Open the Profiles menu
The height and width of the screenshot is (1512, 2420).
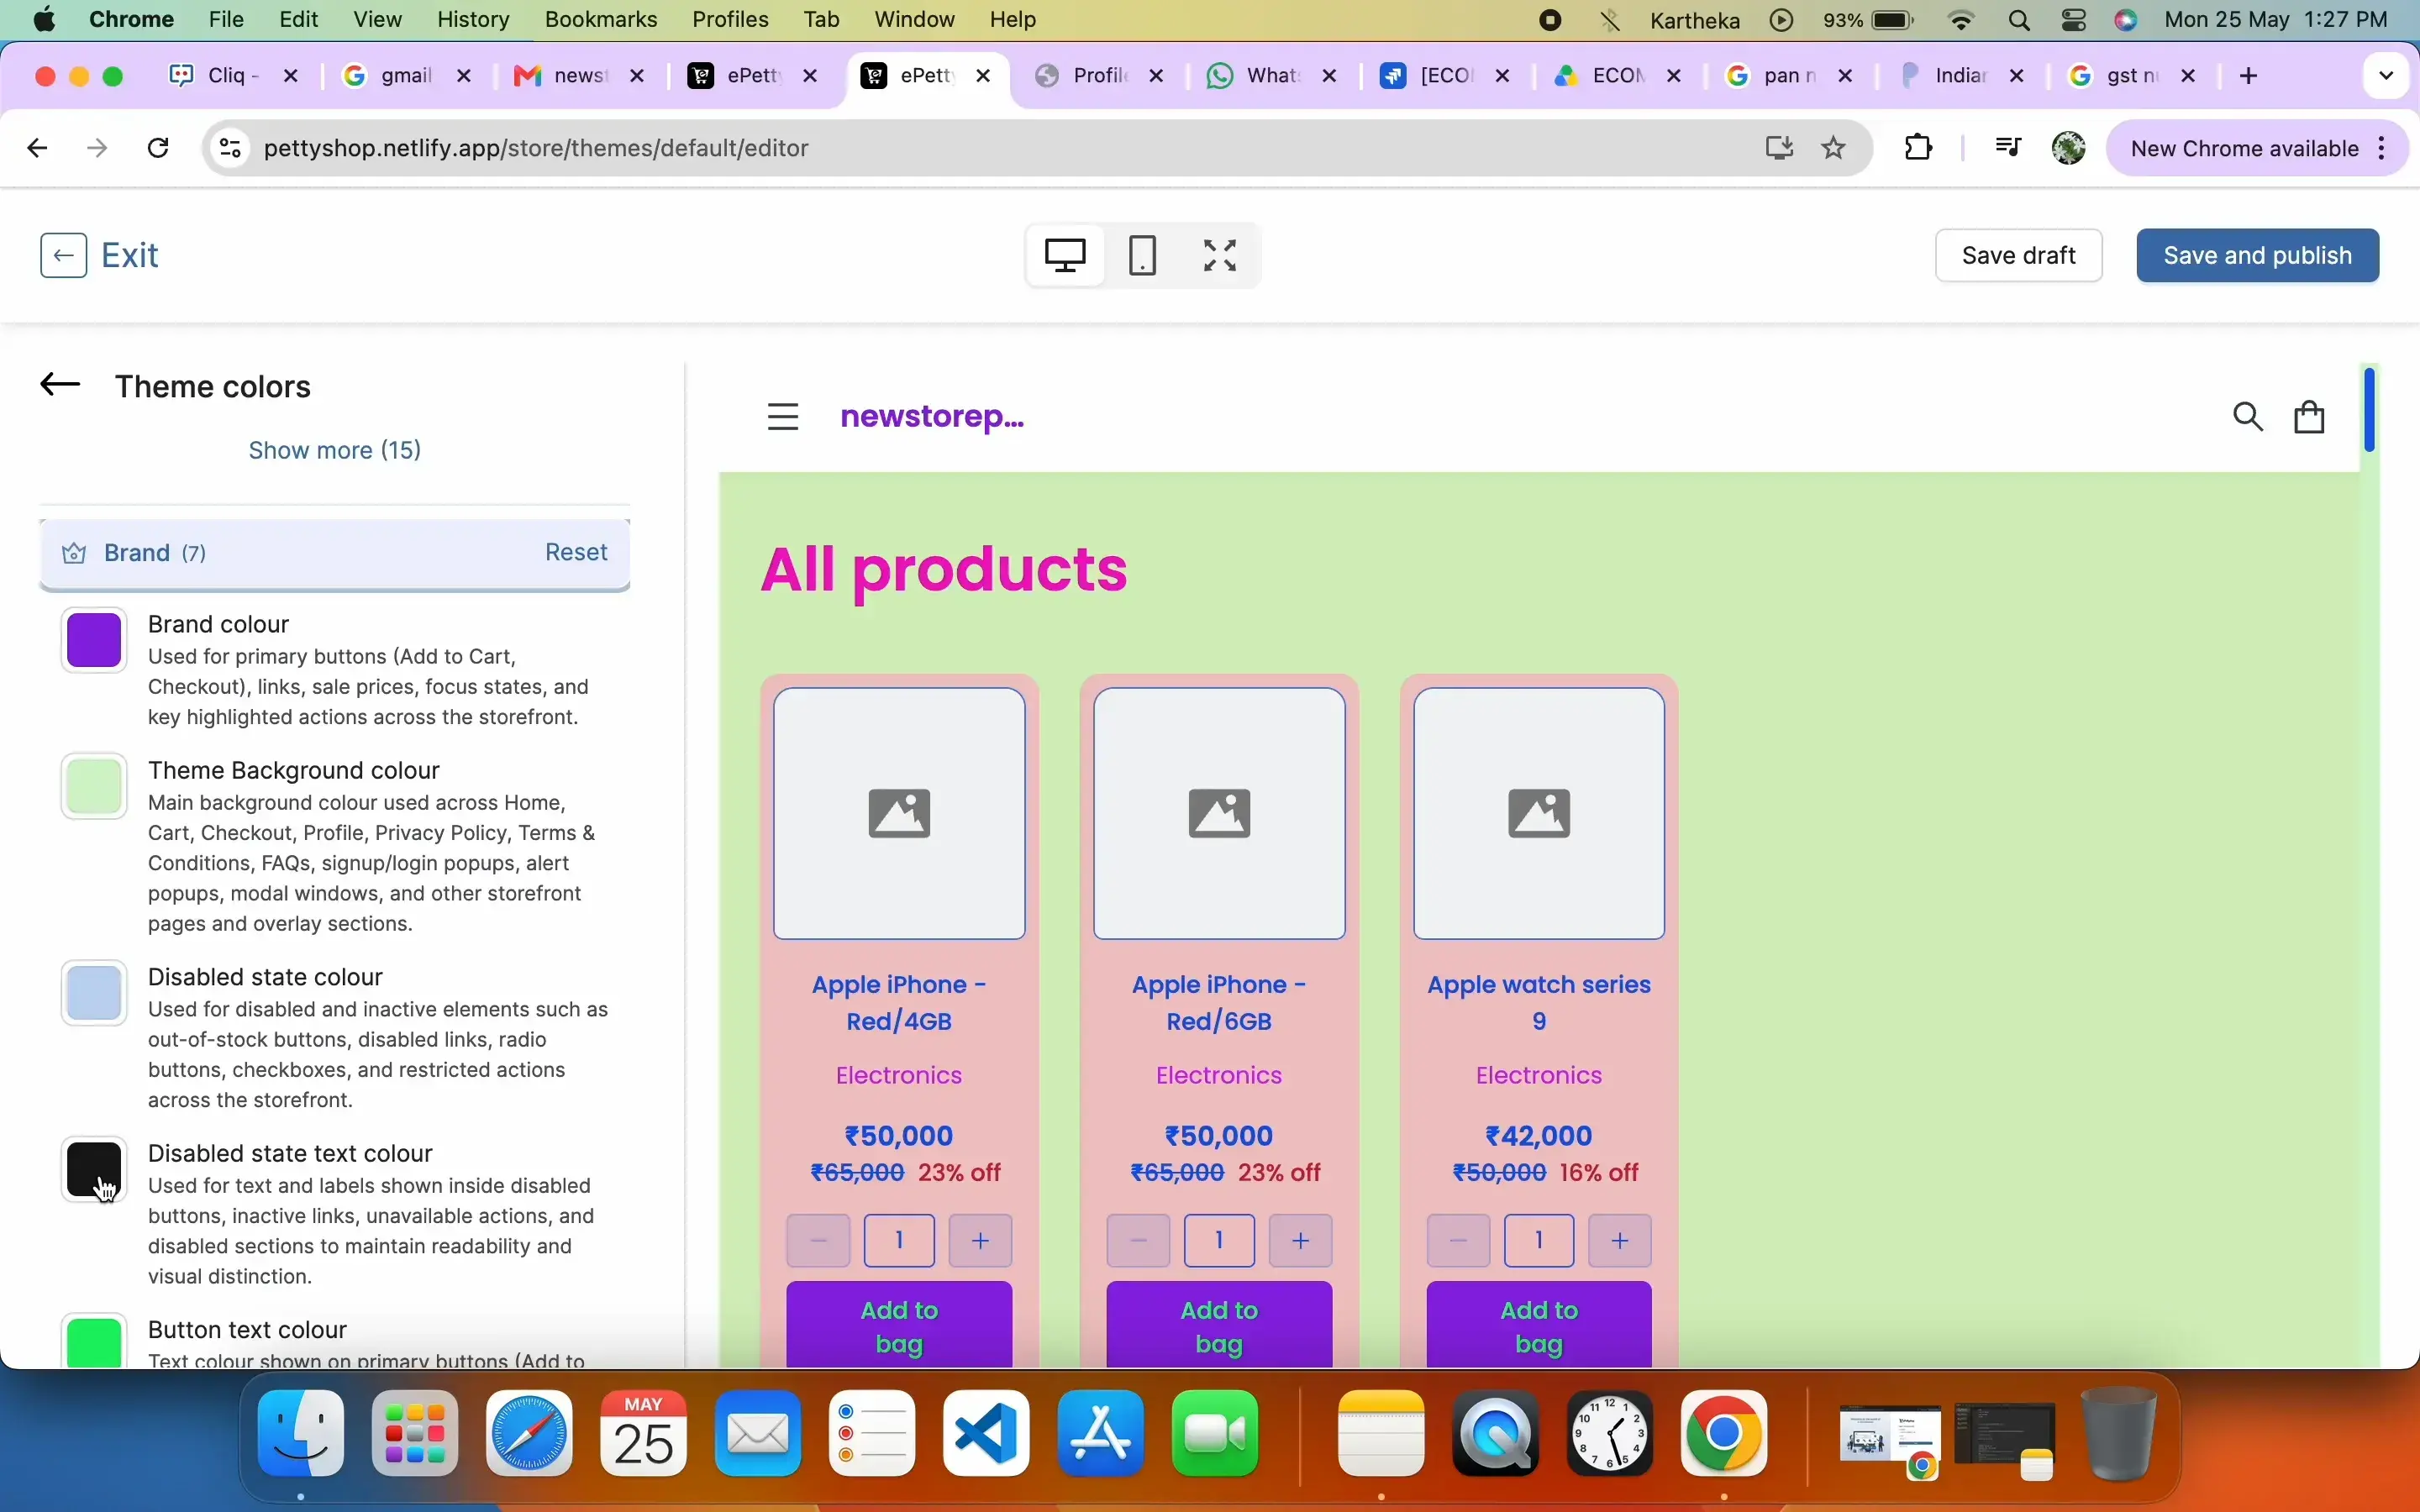(x=731, y=20)
